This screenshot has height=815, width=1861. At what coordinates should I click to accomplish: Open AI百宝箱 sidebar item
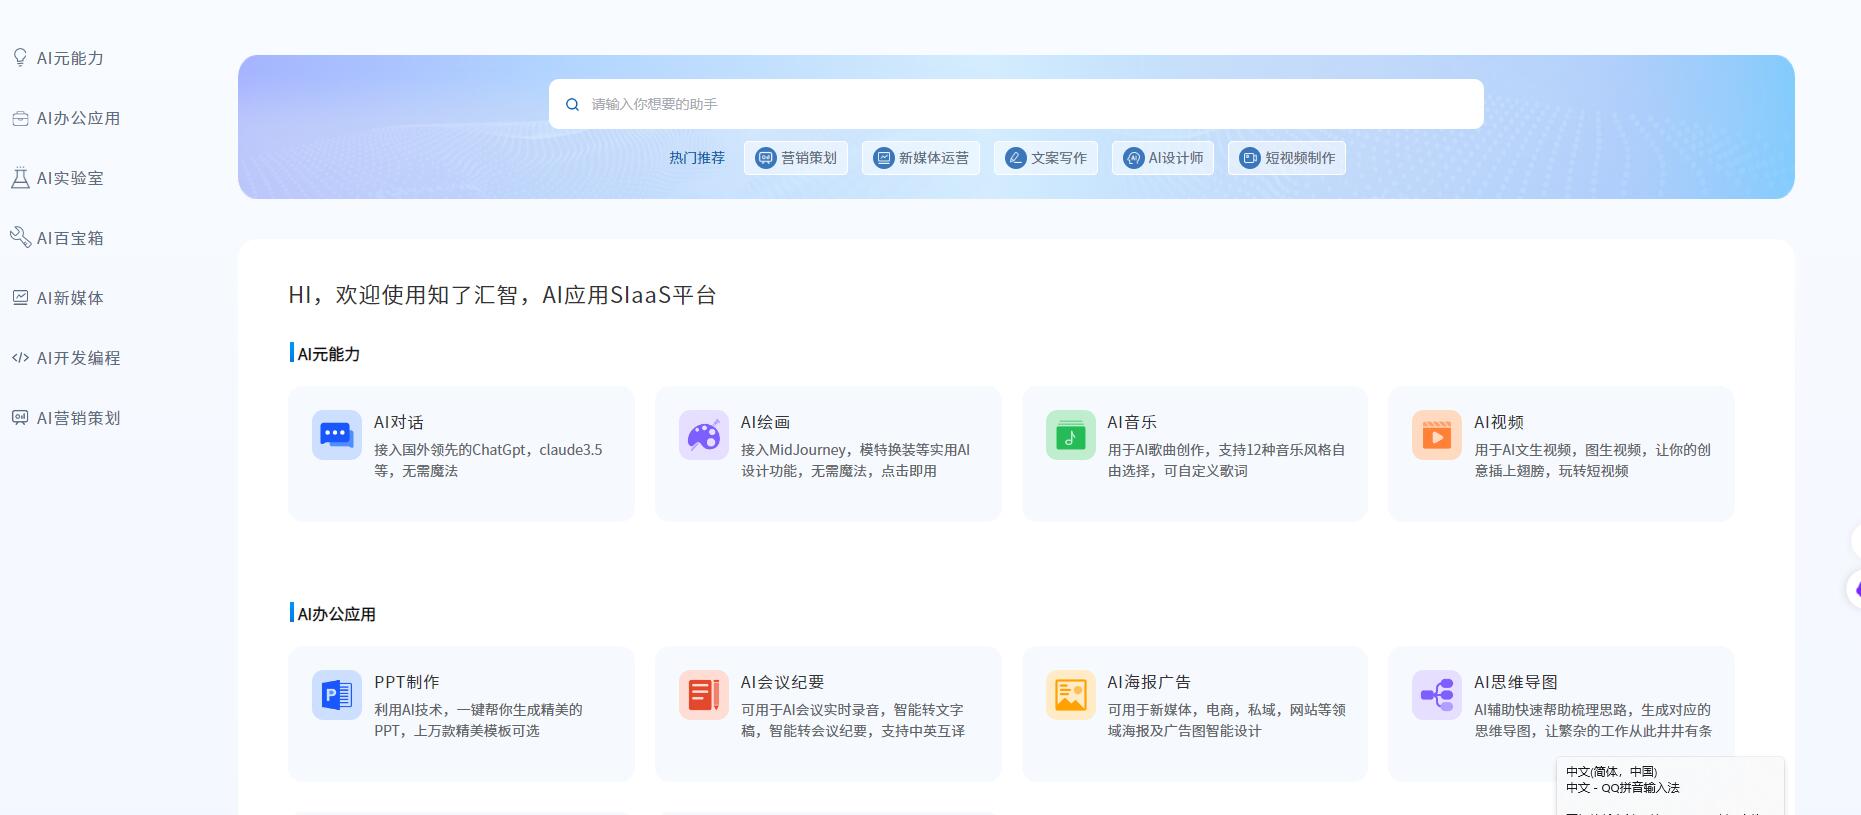point(70,238)
